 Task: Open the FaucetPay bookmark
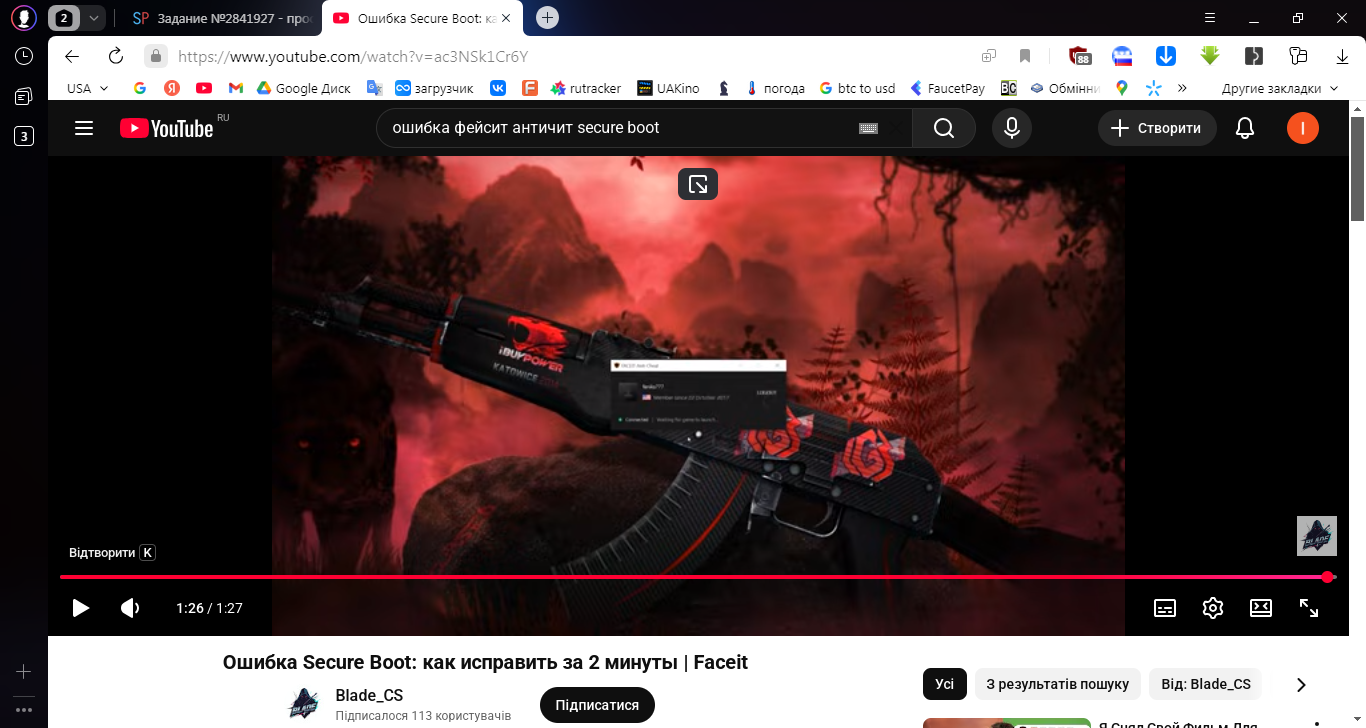947,88
